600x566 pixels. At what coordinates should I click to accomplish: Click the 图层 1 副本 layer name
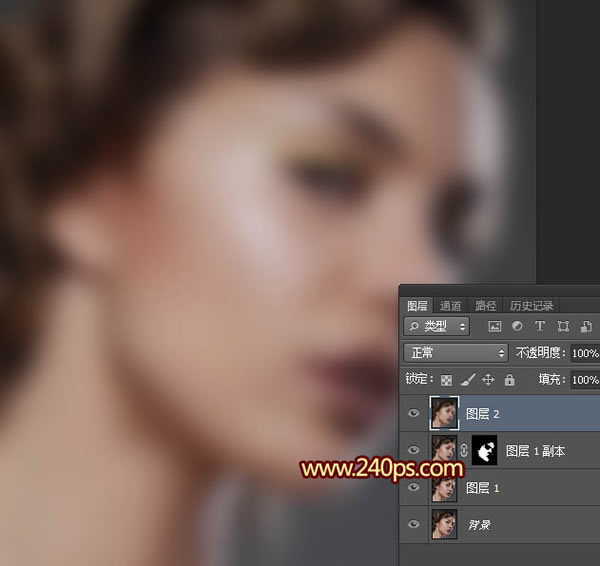tap(535, 451)
